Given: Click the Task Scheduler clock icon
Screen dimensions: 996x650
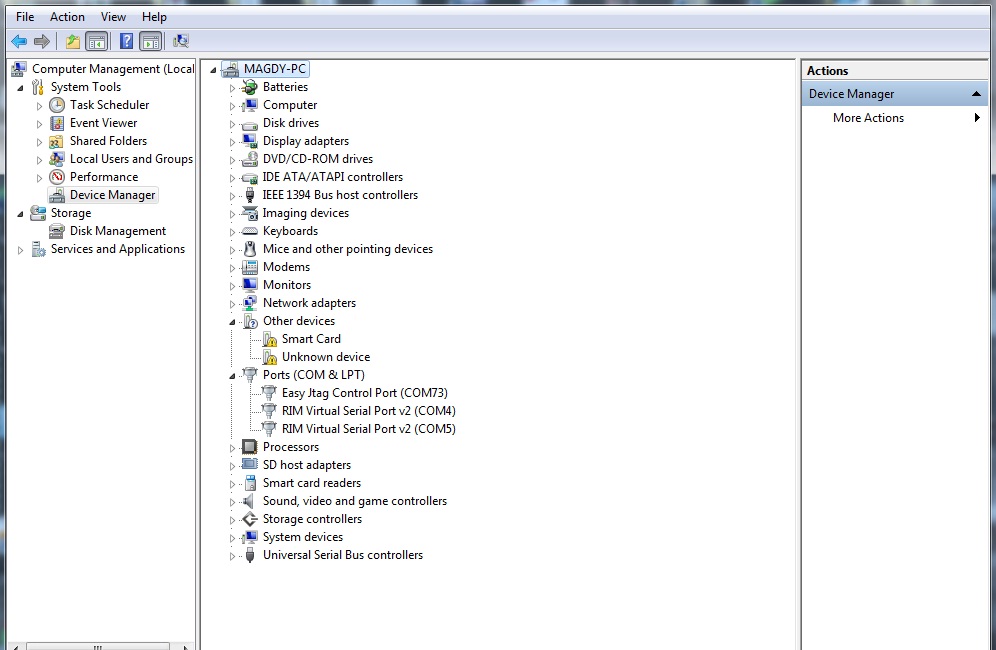Looking at the screenshot, I should (x=57, y=105).
